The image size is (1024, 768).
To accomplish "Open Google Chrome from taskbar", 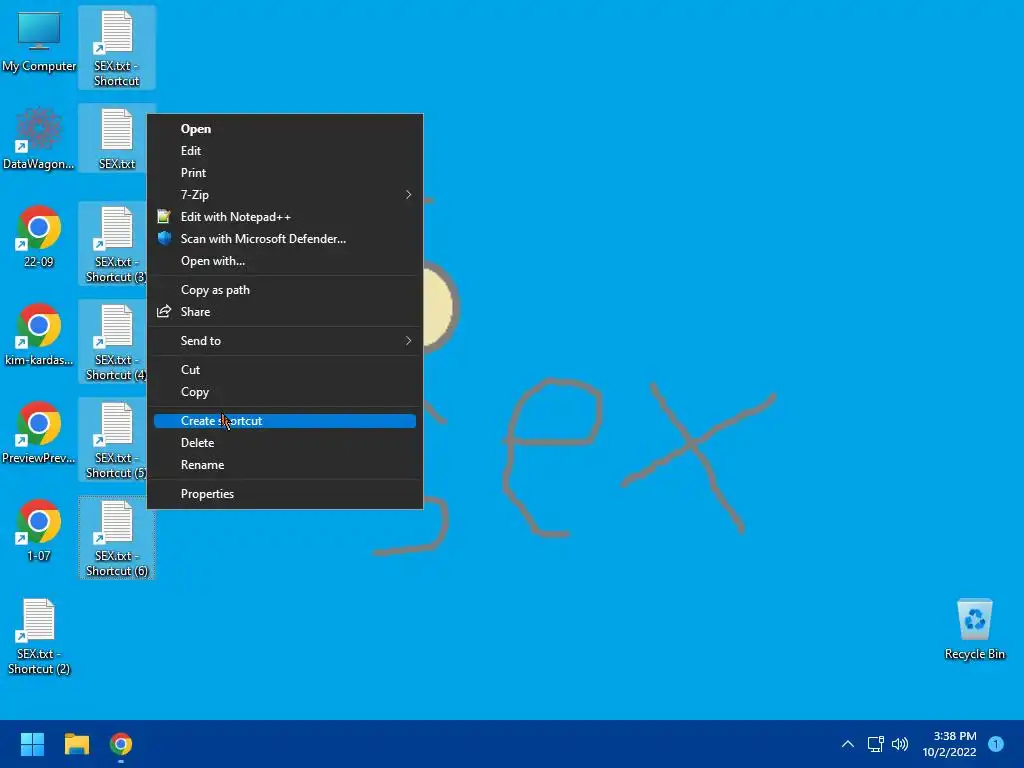I will point(121,744).
